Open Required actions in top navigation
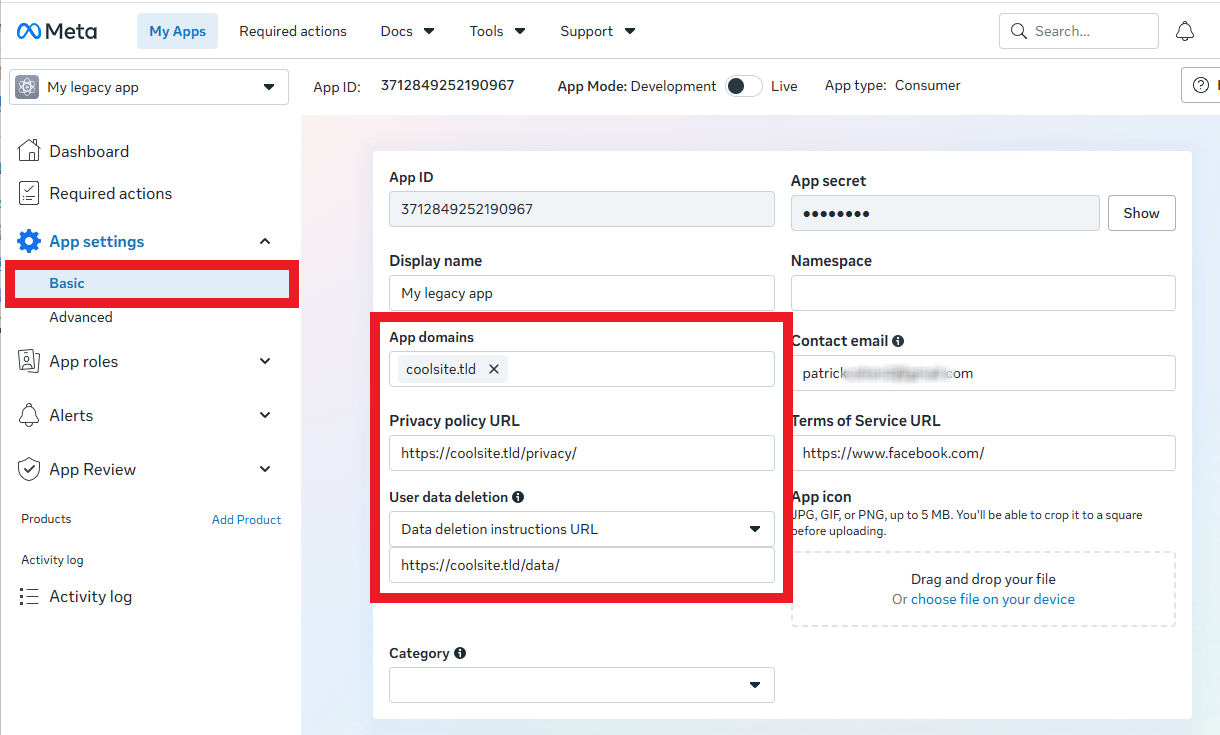The image size is (1220, 735). click(x=293, y=31)
